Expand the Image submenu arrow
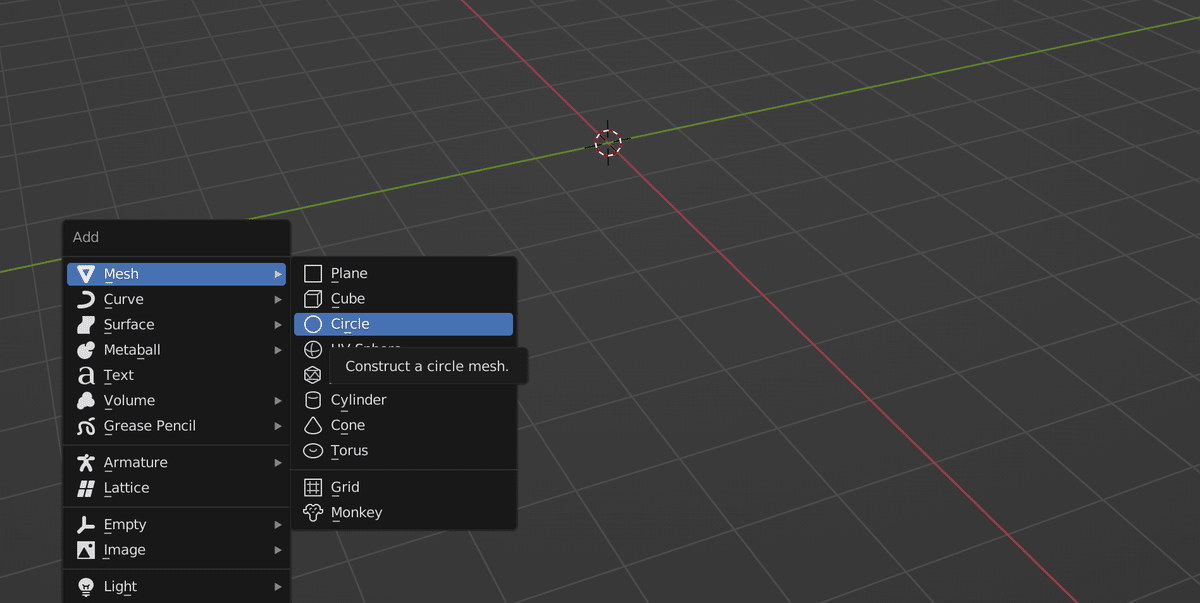 click(x=278, y=550)
